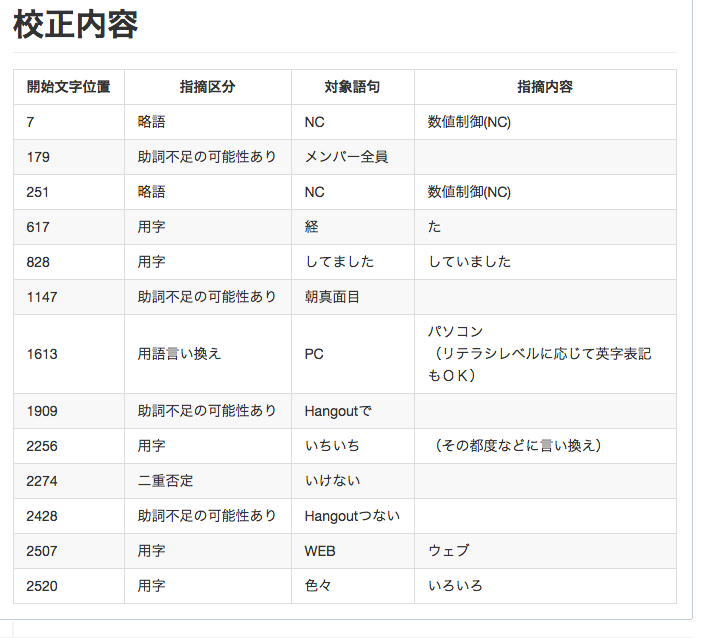Screen dimensions: 704x638
Task: Click the してました phrase
Action: (339, 262)
